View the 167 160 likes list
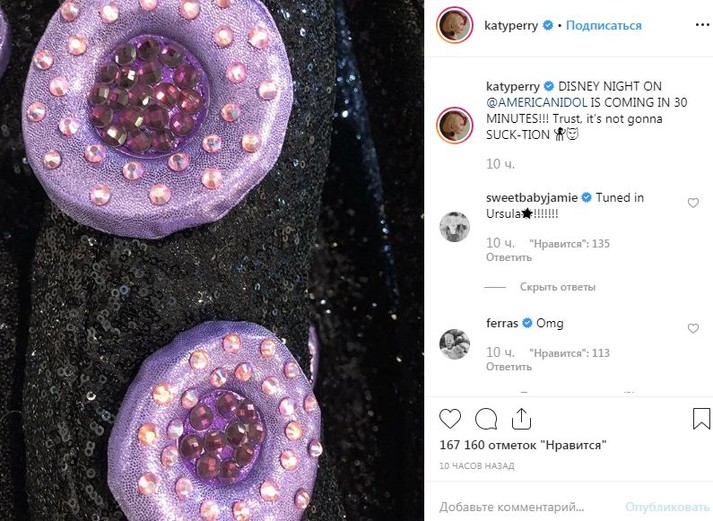 [523, 445]
